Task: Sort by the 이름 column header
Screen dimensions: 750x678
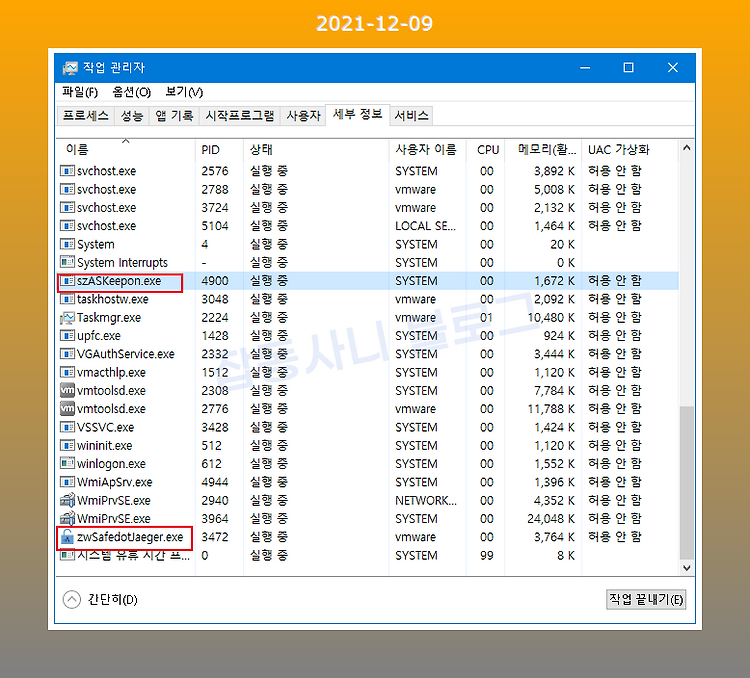Action: click(x=126, y=150)
